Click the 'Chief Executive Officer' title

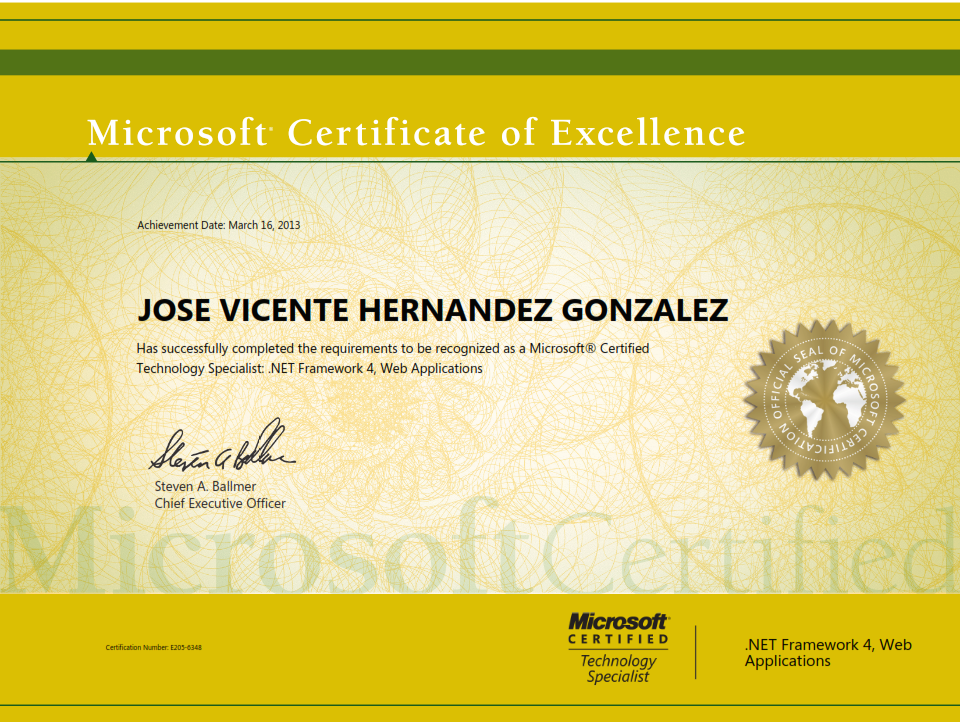(219, 503)
